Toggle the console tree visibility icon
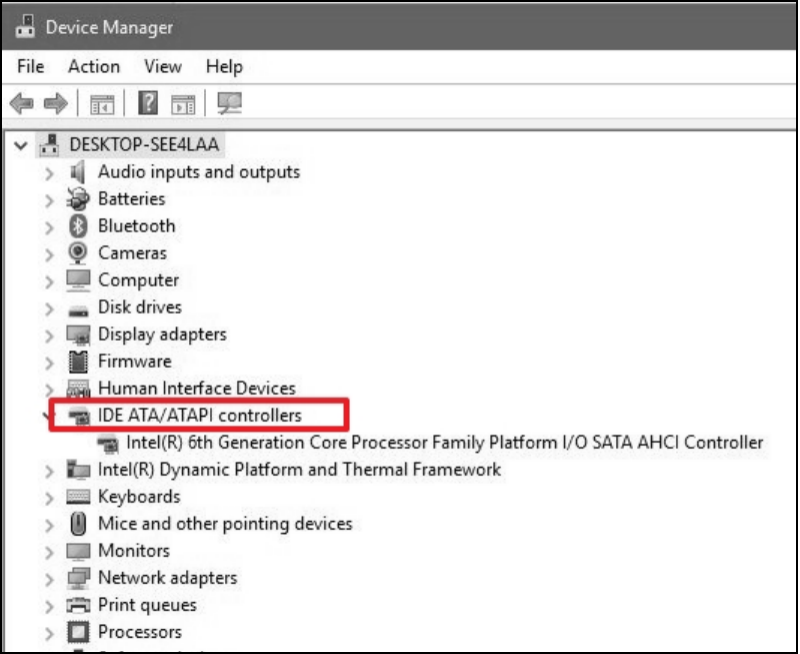The width and height of the screenshot is (800, 654). pos(102,103)
